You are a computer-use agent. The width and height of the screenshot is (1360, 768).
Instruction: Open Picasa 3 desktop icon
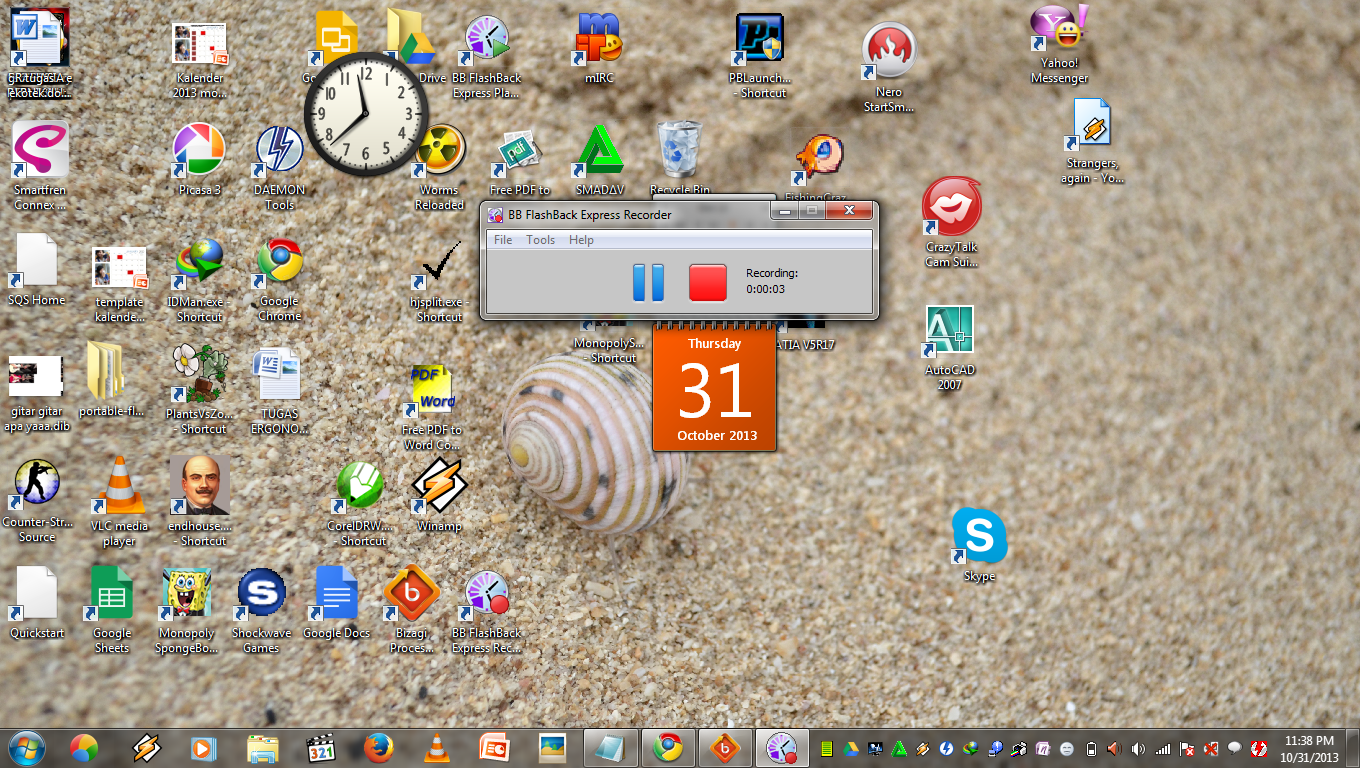[x=199, y=160]
